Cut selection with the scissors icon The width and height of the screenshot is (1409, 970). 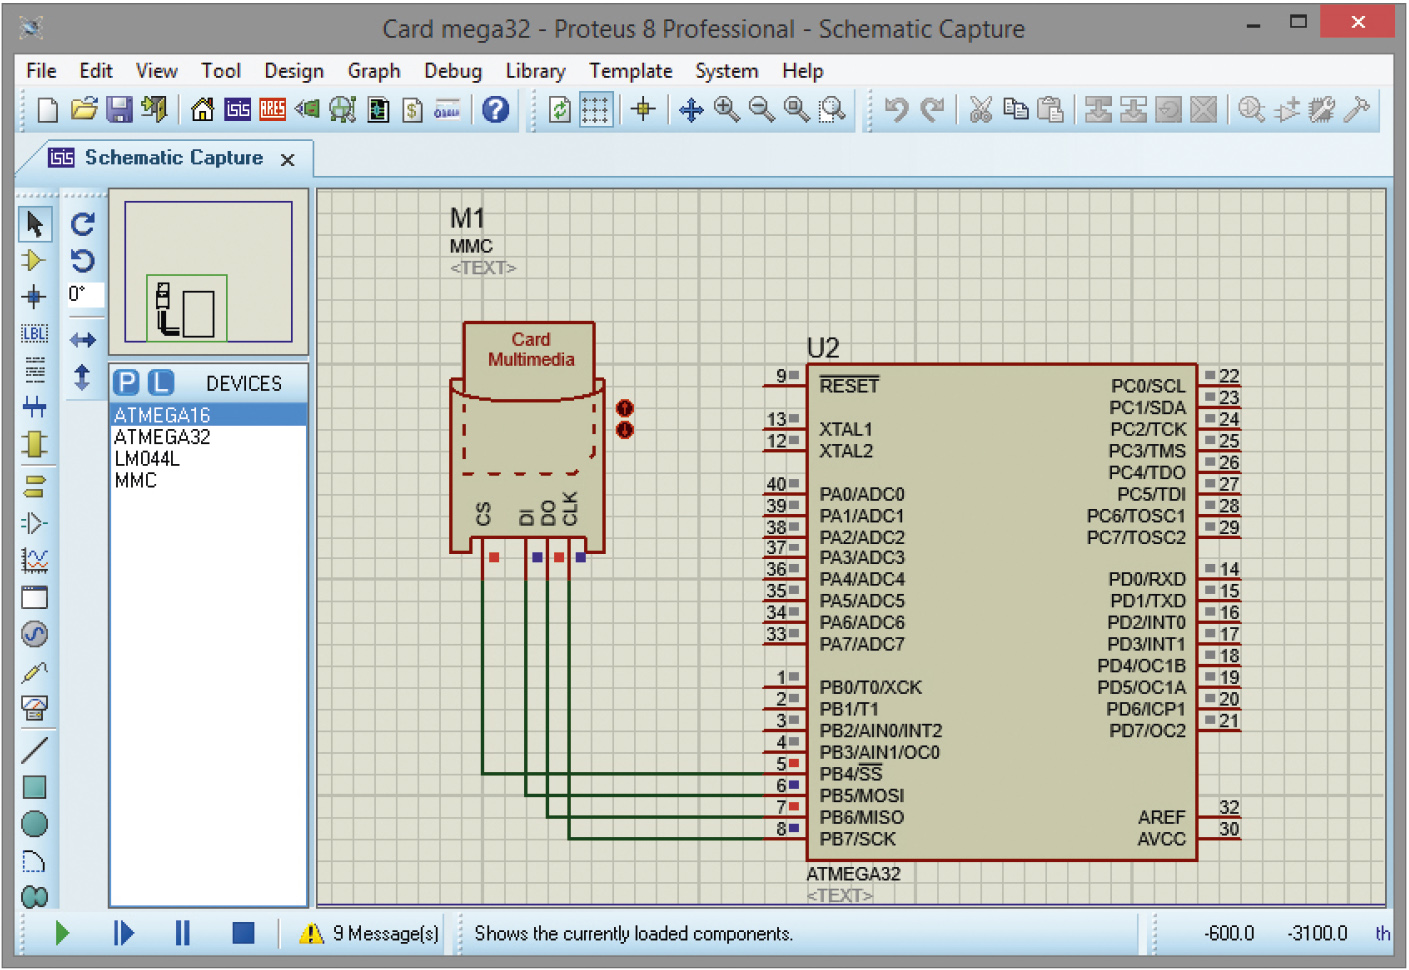click(x=981, y=109)
